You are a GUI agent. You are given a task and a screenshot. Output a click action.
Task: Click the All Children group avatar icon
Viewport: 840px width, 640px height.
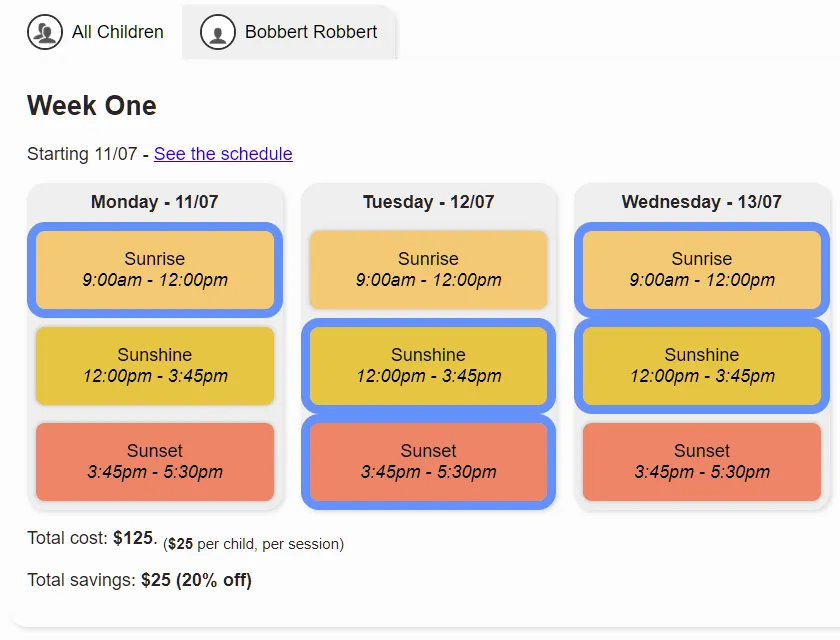(x=45, y=32)
